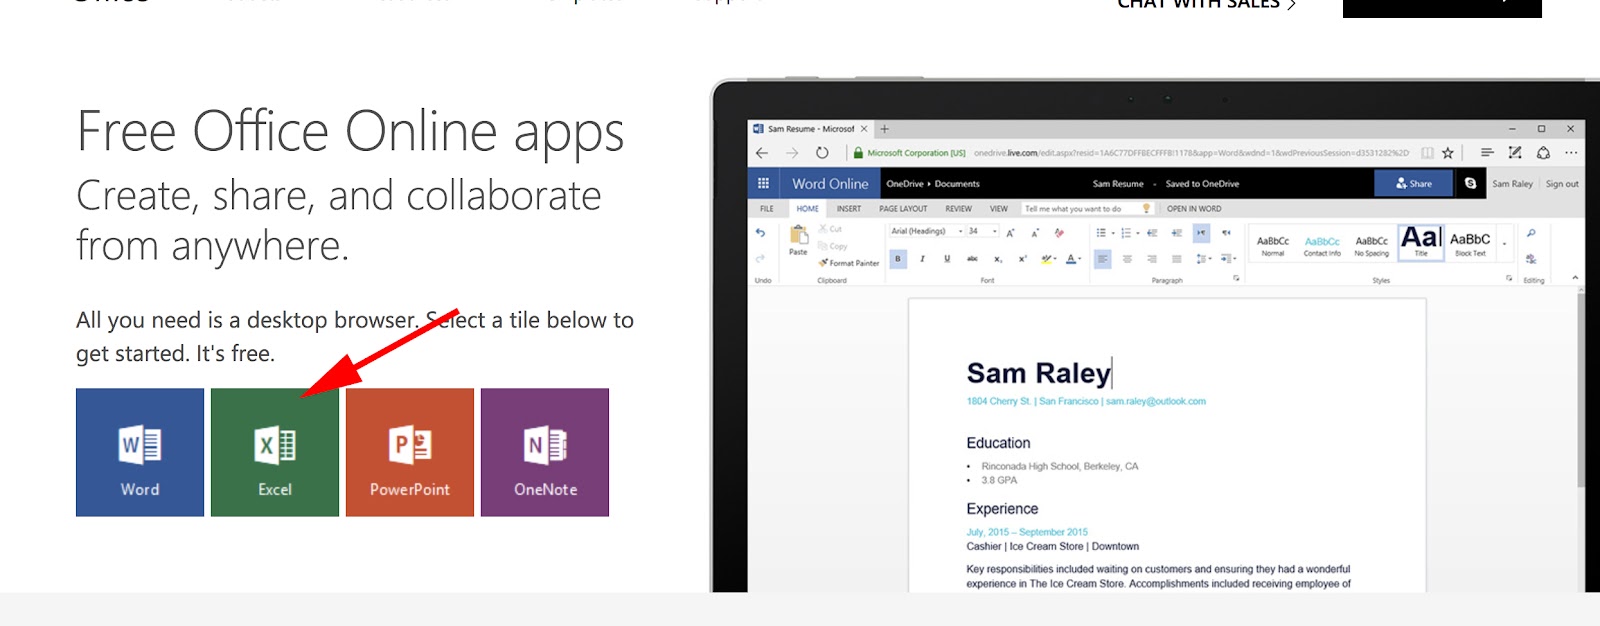The image size is (1600, 626).
Task: Click the browser back arrow
Action: pos(762,153)
